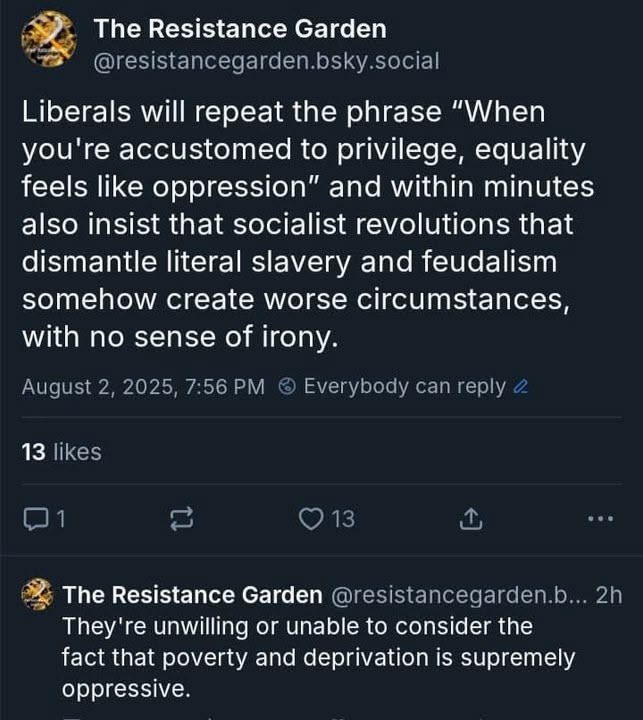Click the header display name "The Resistance Garden"
Image resolution: width=643 pixels, height=720 pixels.
[x=239, y=29]
